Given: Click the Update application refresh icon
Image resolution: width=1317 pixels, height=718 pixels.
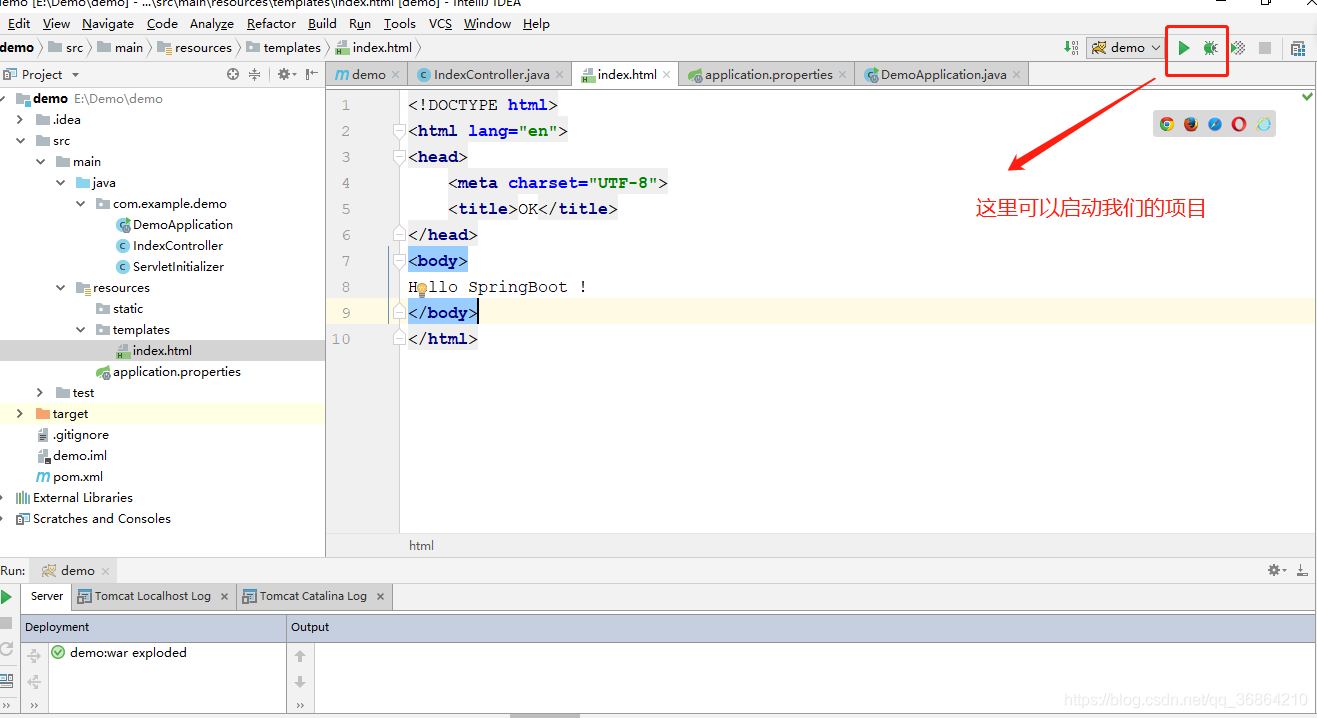Looking at the screenshot, I should pos(6,649).
